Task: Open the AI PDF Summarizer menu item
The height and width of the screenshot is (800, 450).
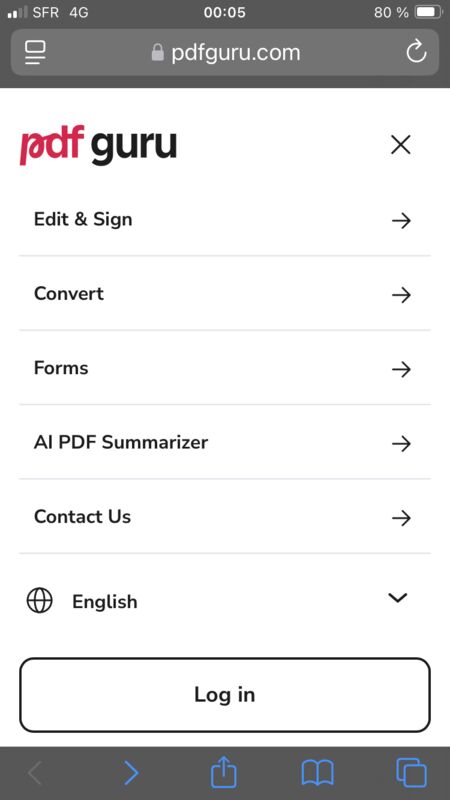Action: tap(225, 442)
